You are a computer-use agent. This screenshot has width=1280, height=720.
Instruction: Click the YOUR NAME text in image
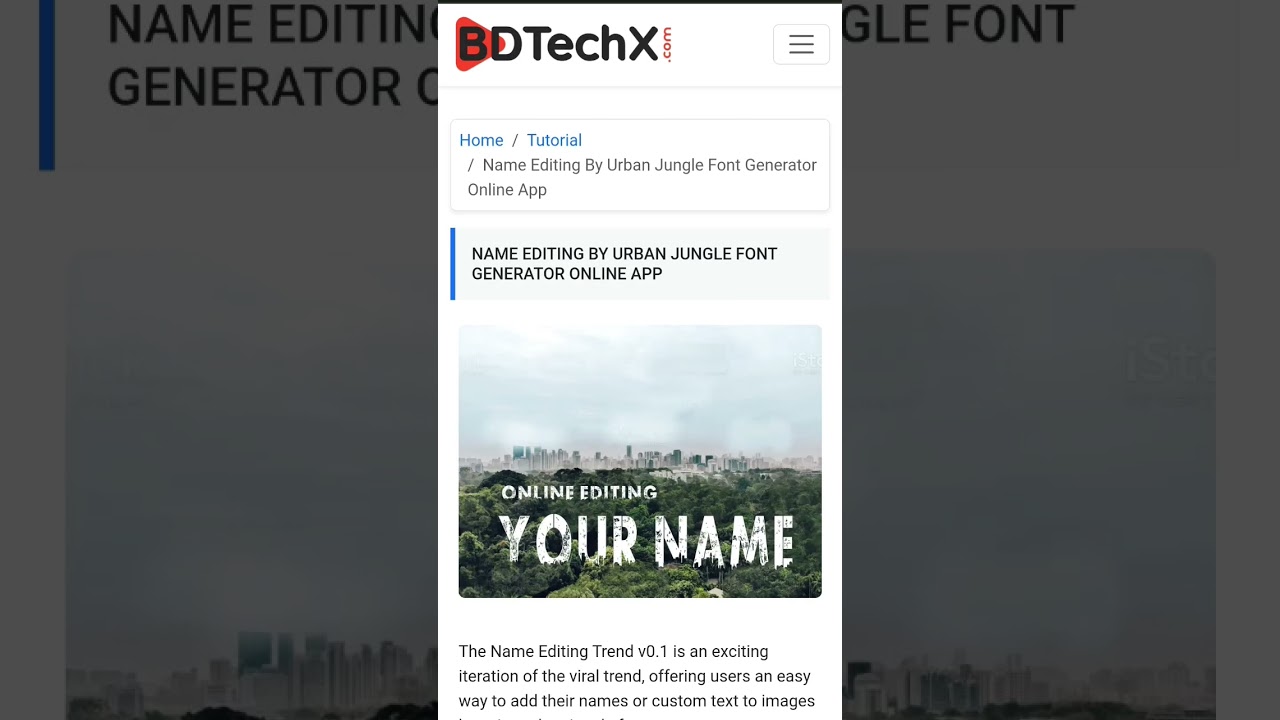647,541
